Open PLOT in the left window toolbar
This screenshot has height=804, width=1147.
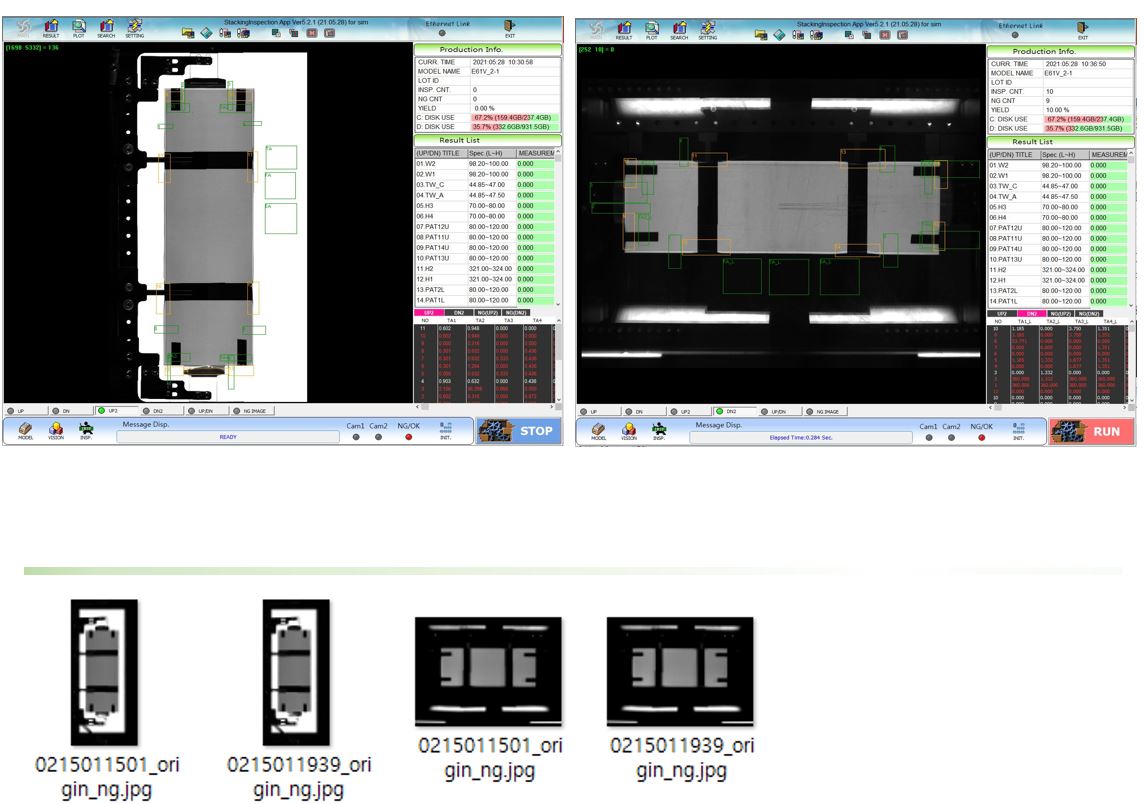[78, 29]
